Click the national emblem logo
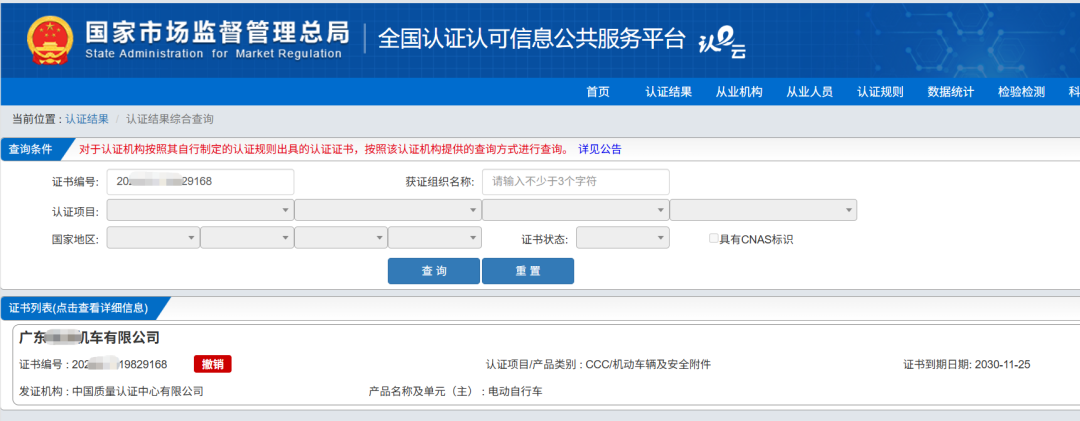This screenshot has width=1080, height=421. pyautogui.click(x=51, y=40)
